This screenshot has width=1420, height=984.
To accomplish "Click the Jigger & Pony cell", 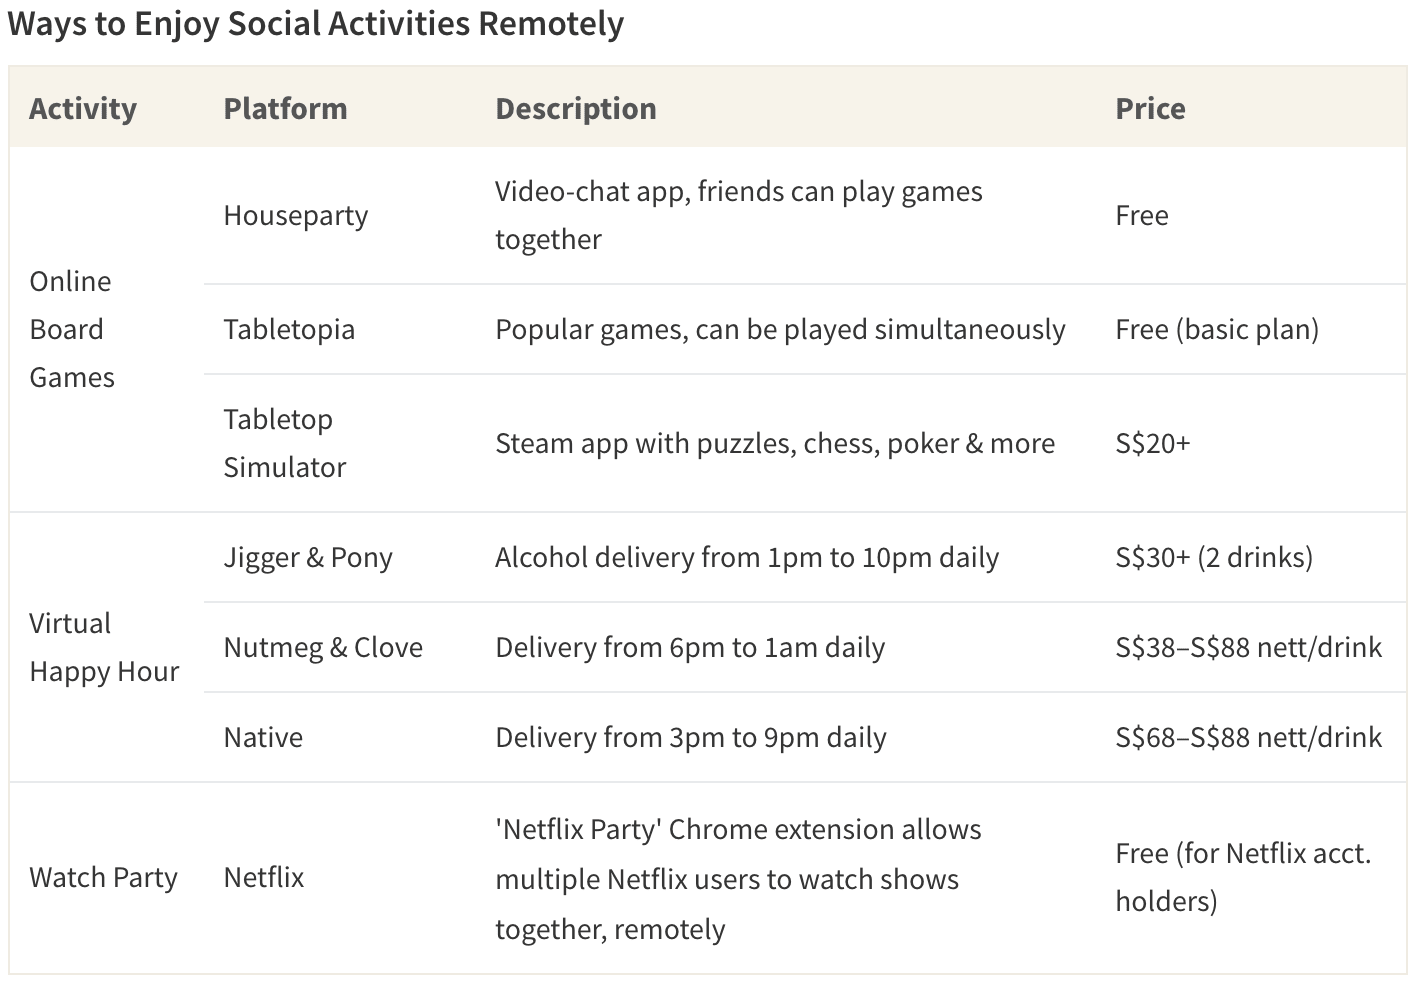I will pyautogui.click(x=308, y=557).
